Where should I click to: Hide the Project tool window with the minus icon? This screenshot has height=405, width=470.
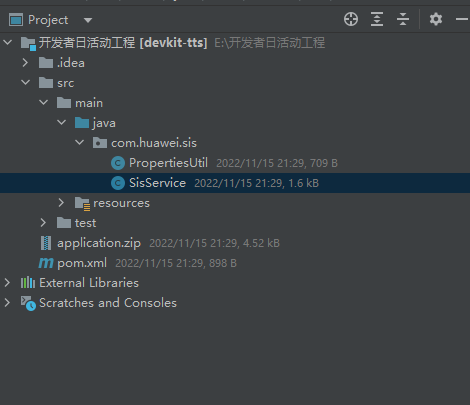click(462, 19)
